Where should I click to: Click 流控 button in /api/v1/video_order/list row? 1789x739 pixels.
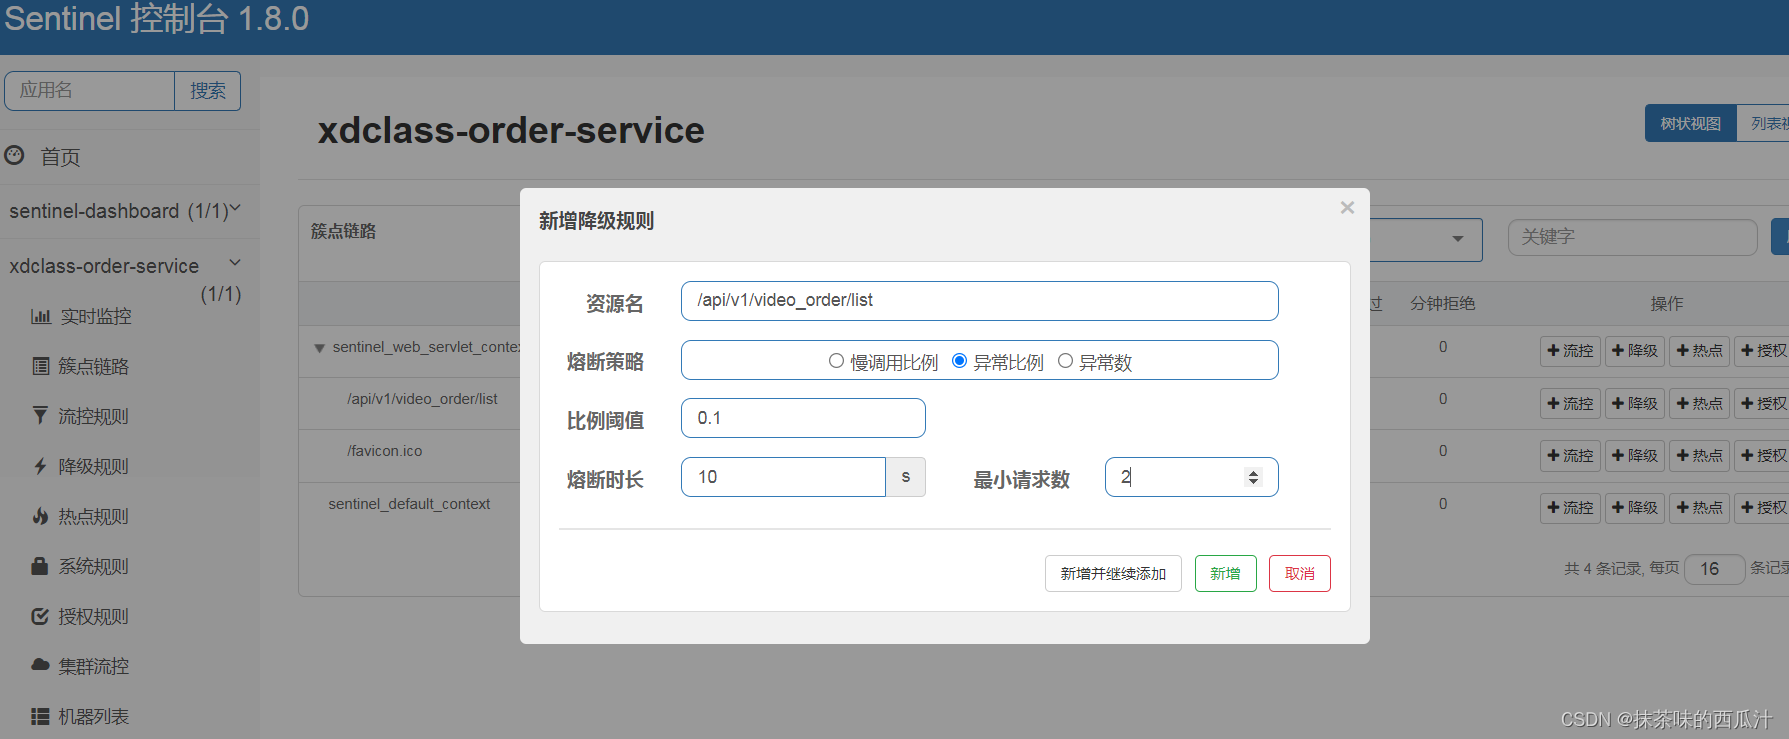click(1570, 403)
